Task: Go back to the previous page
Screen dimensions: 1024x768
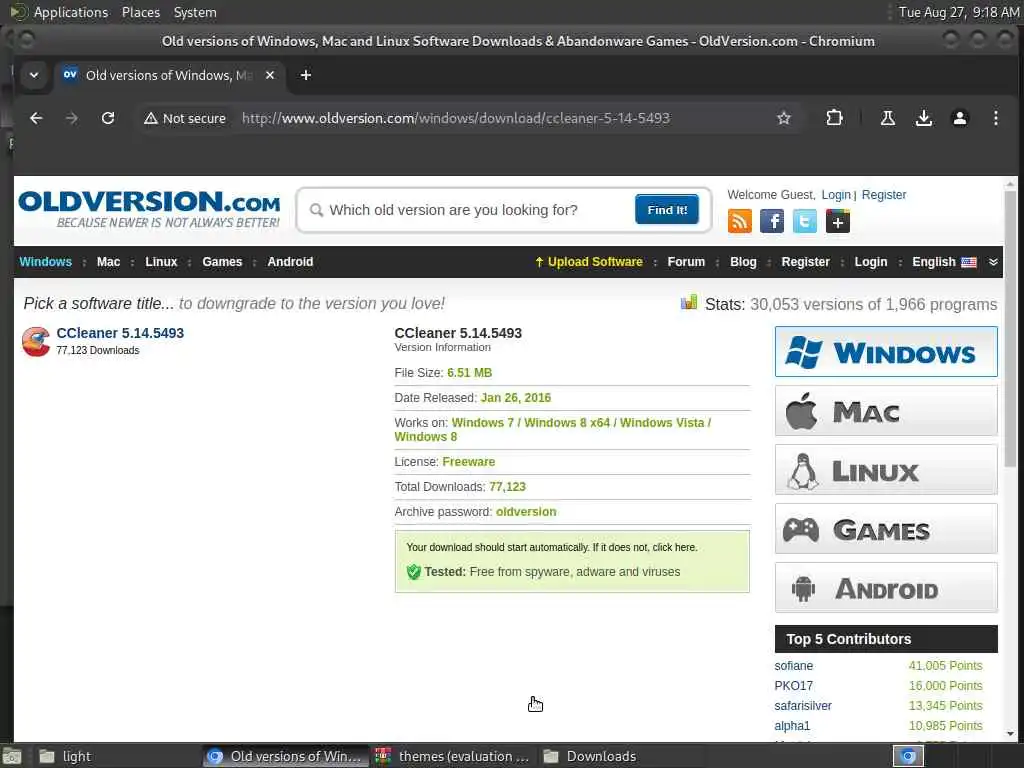Action: [x=36, y=118]
